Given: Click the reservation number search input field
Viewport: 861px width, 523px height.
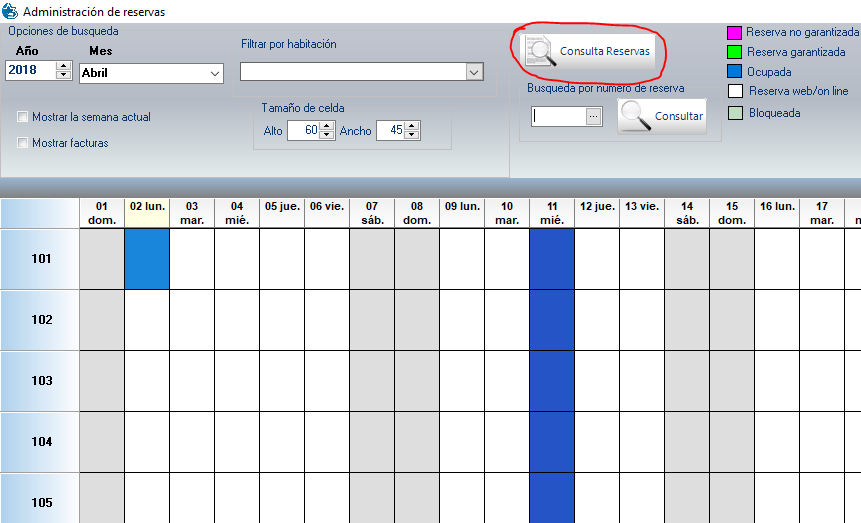Looking at the screenshot, I should [558, 116].
